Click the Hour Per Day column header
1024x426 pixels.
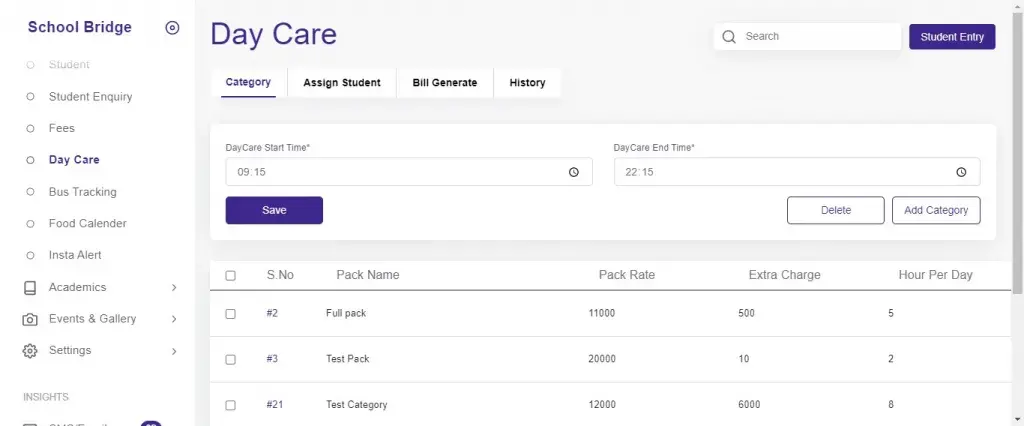pyautogui.click(x=935, y=275)
